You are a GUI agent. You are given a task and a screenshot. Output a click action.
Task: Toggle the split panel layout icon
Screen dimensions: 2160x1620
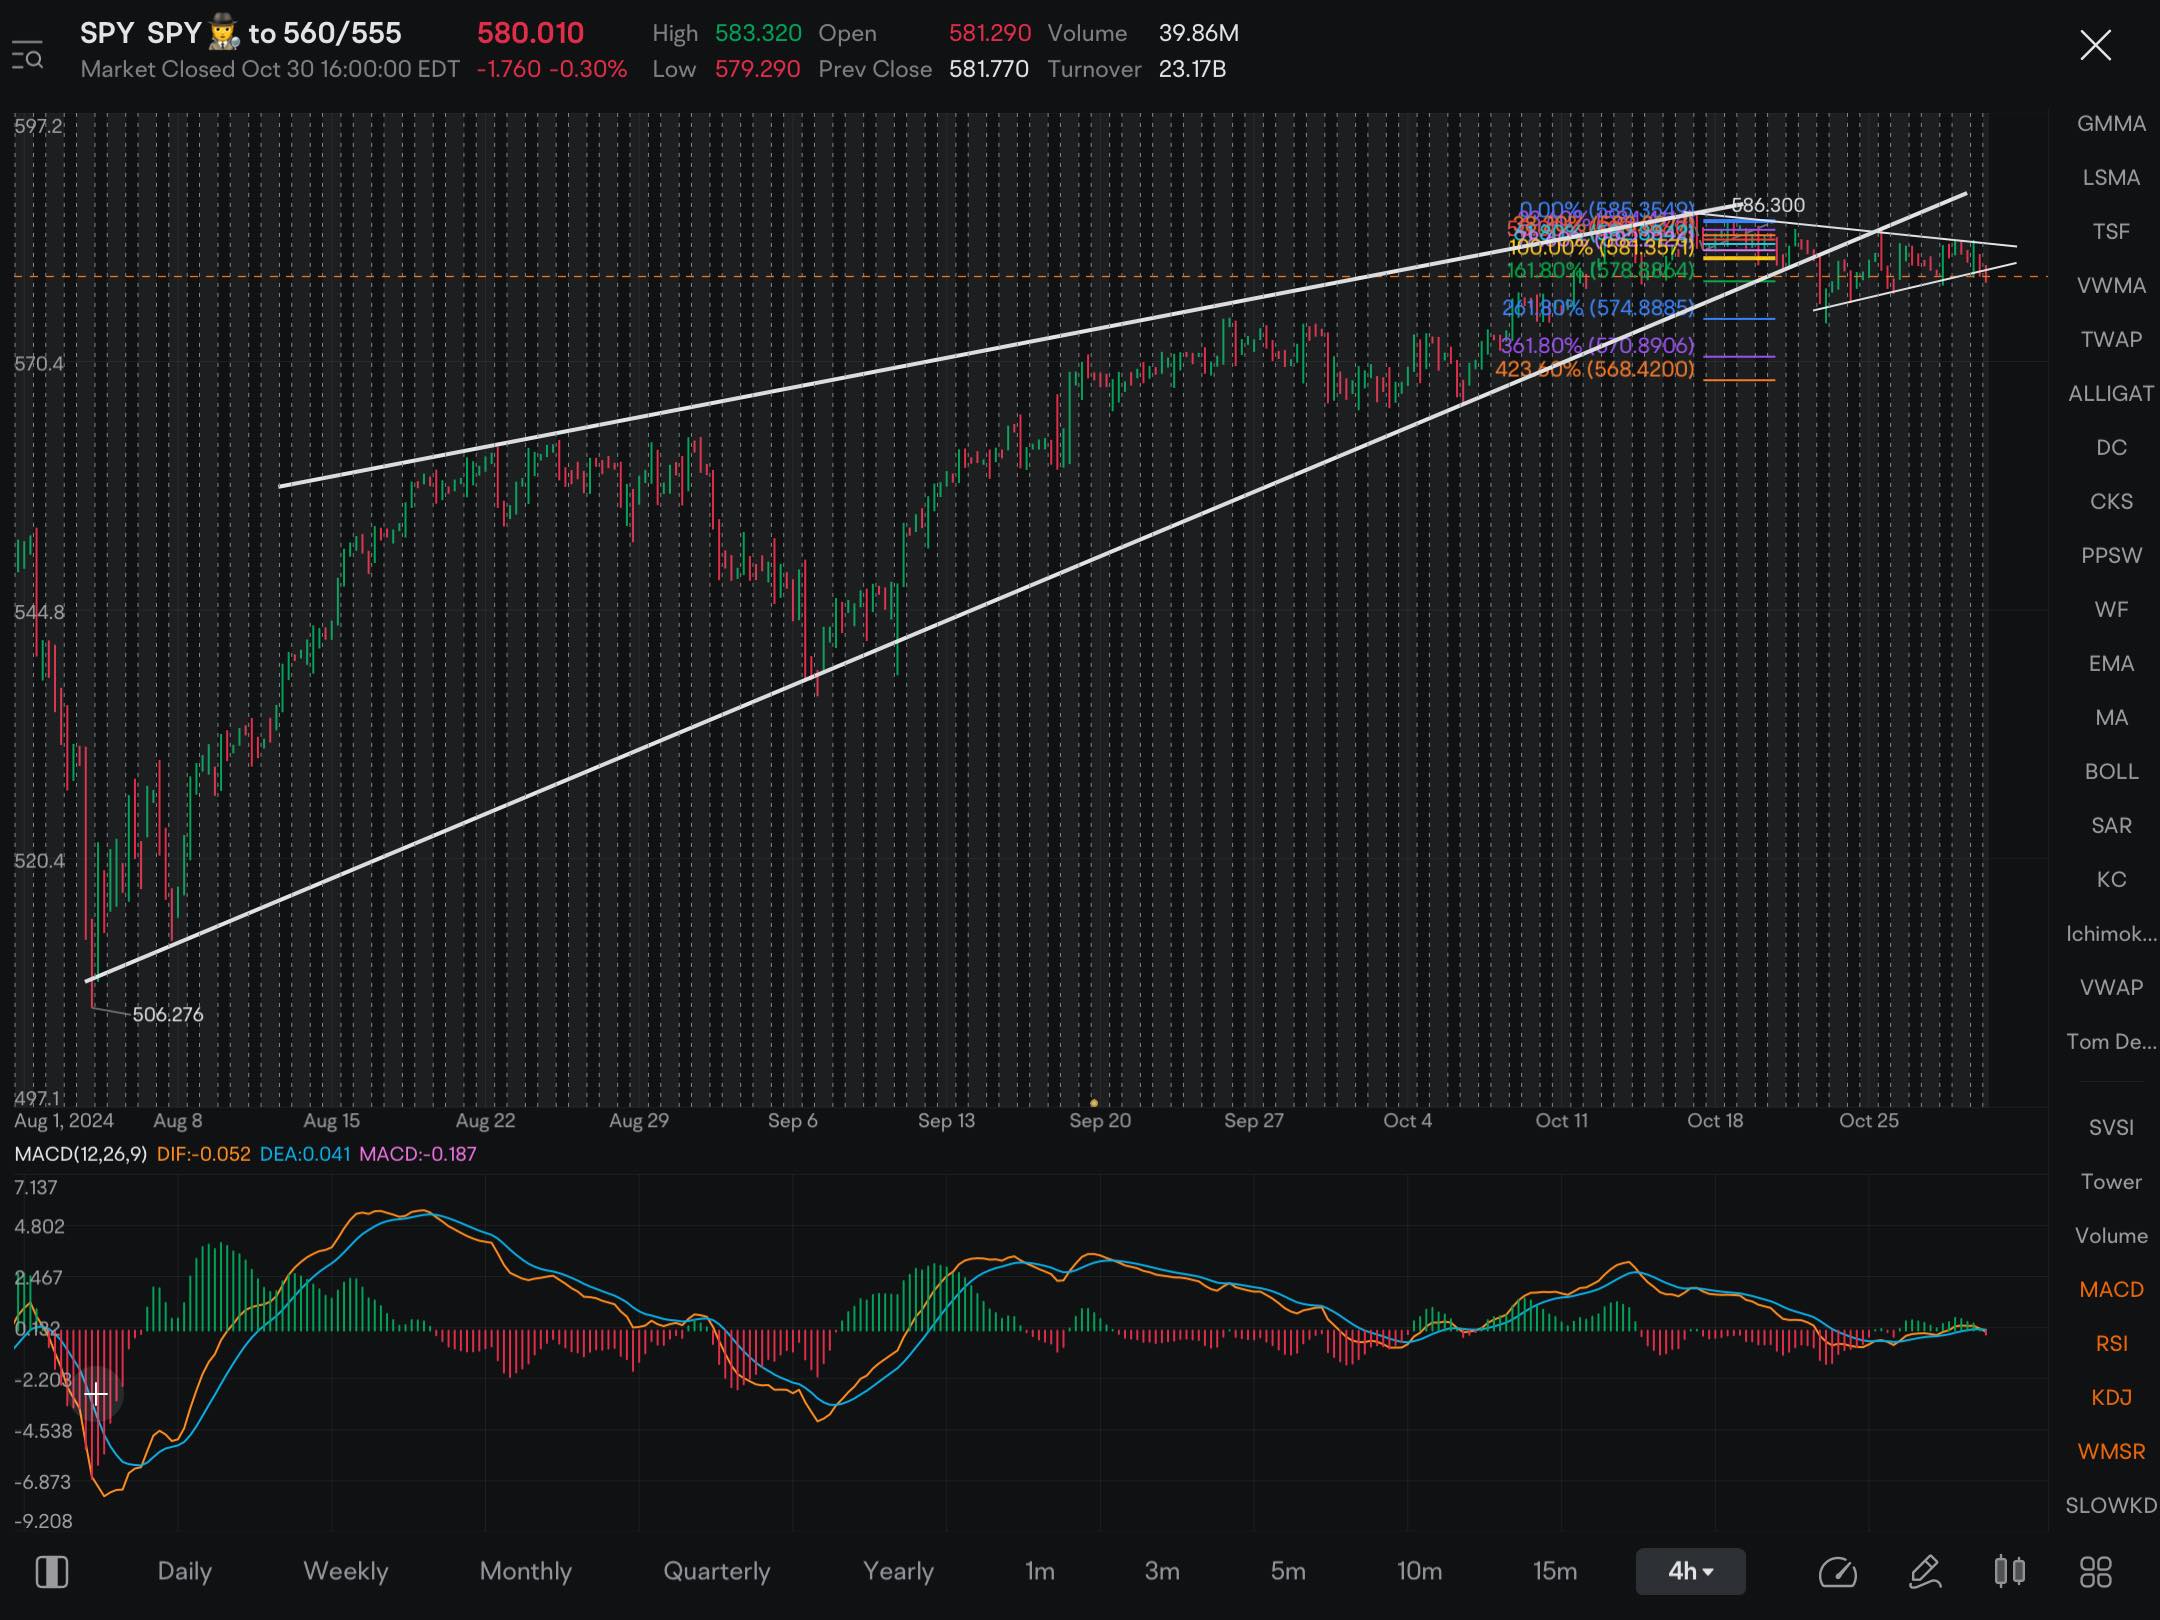click(51, 1571)
